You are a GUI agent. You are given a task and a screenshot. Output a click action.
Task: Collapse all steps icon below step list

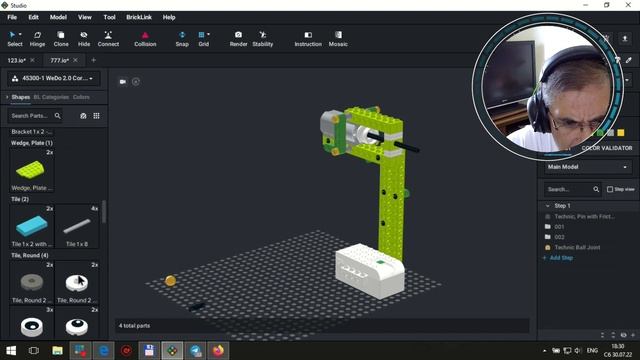pyautogui.click(x=602, y=335)
